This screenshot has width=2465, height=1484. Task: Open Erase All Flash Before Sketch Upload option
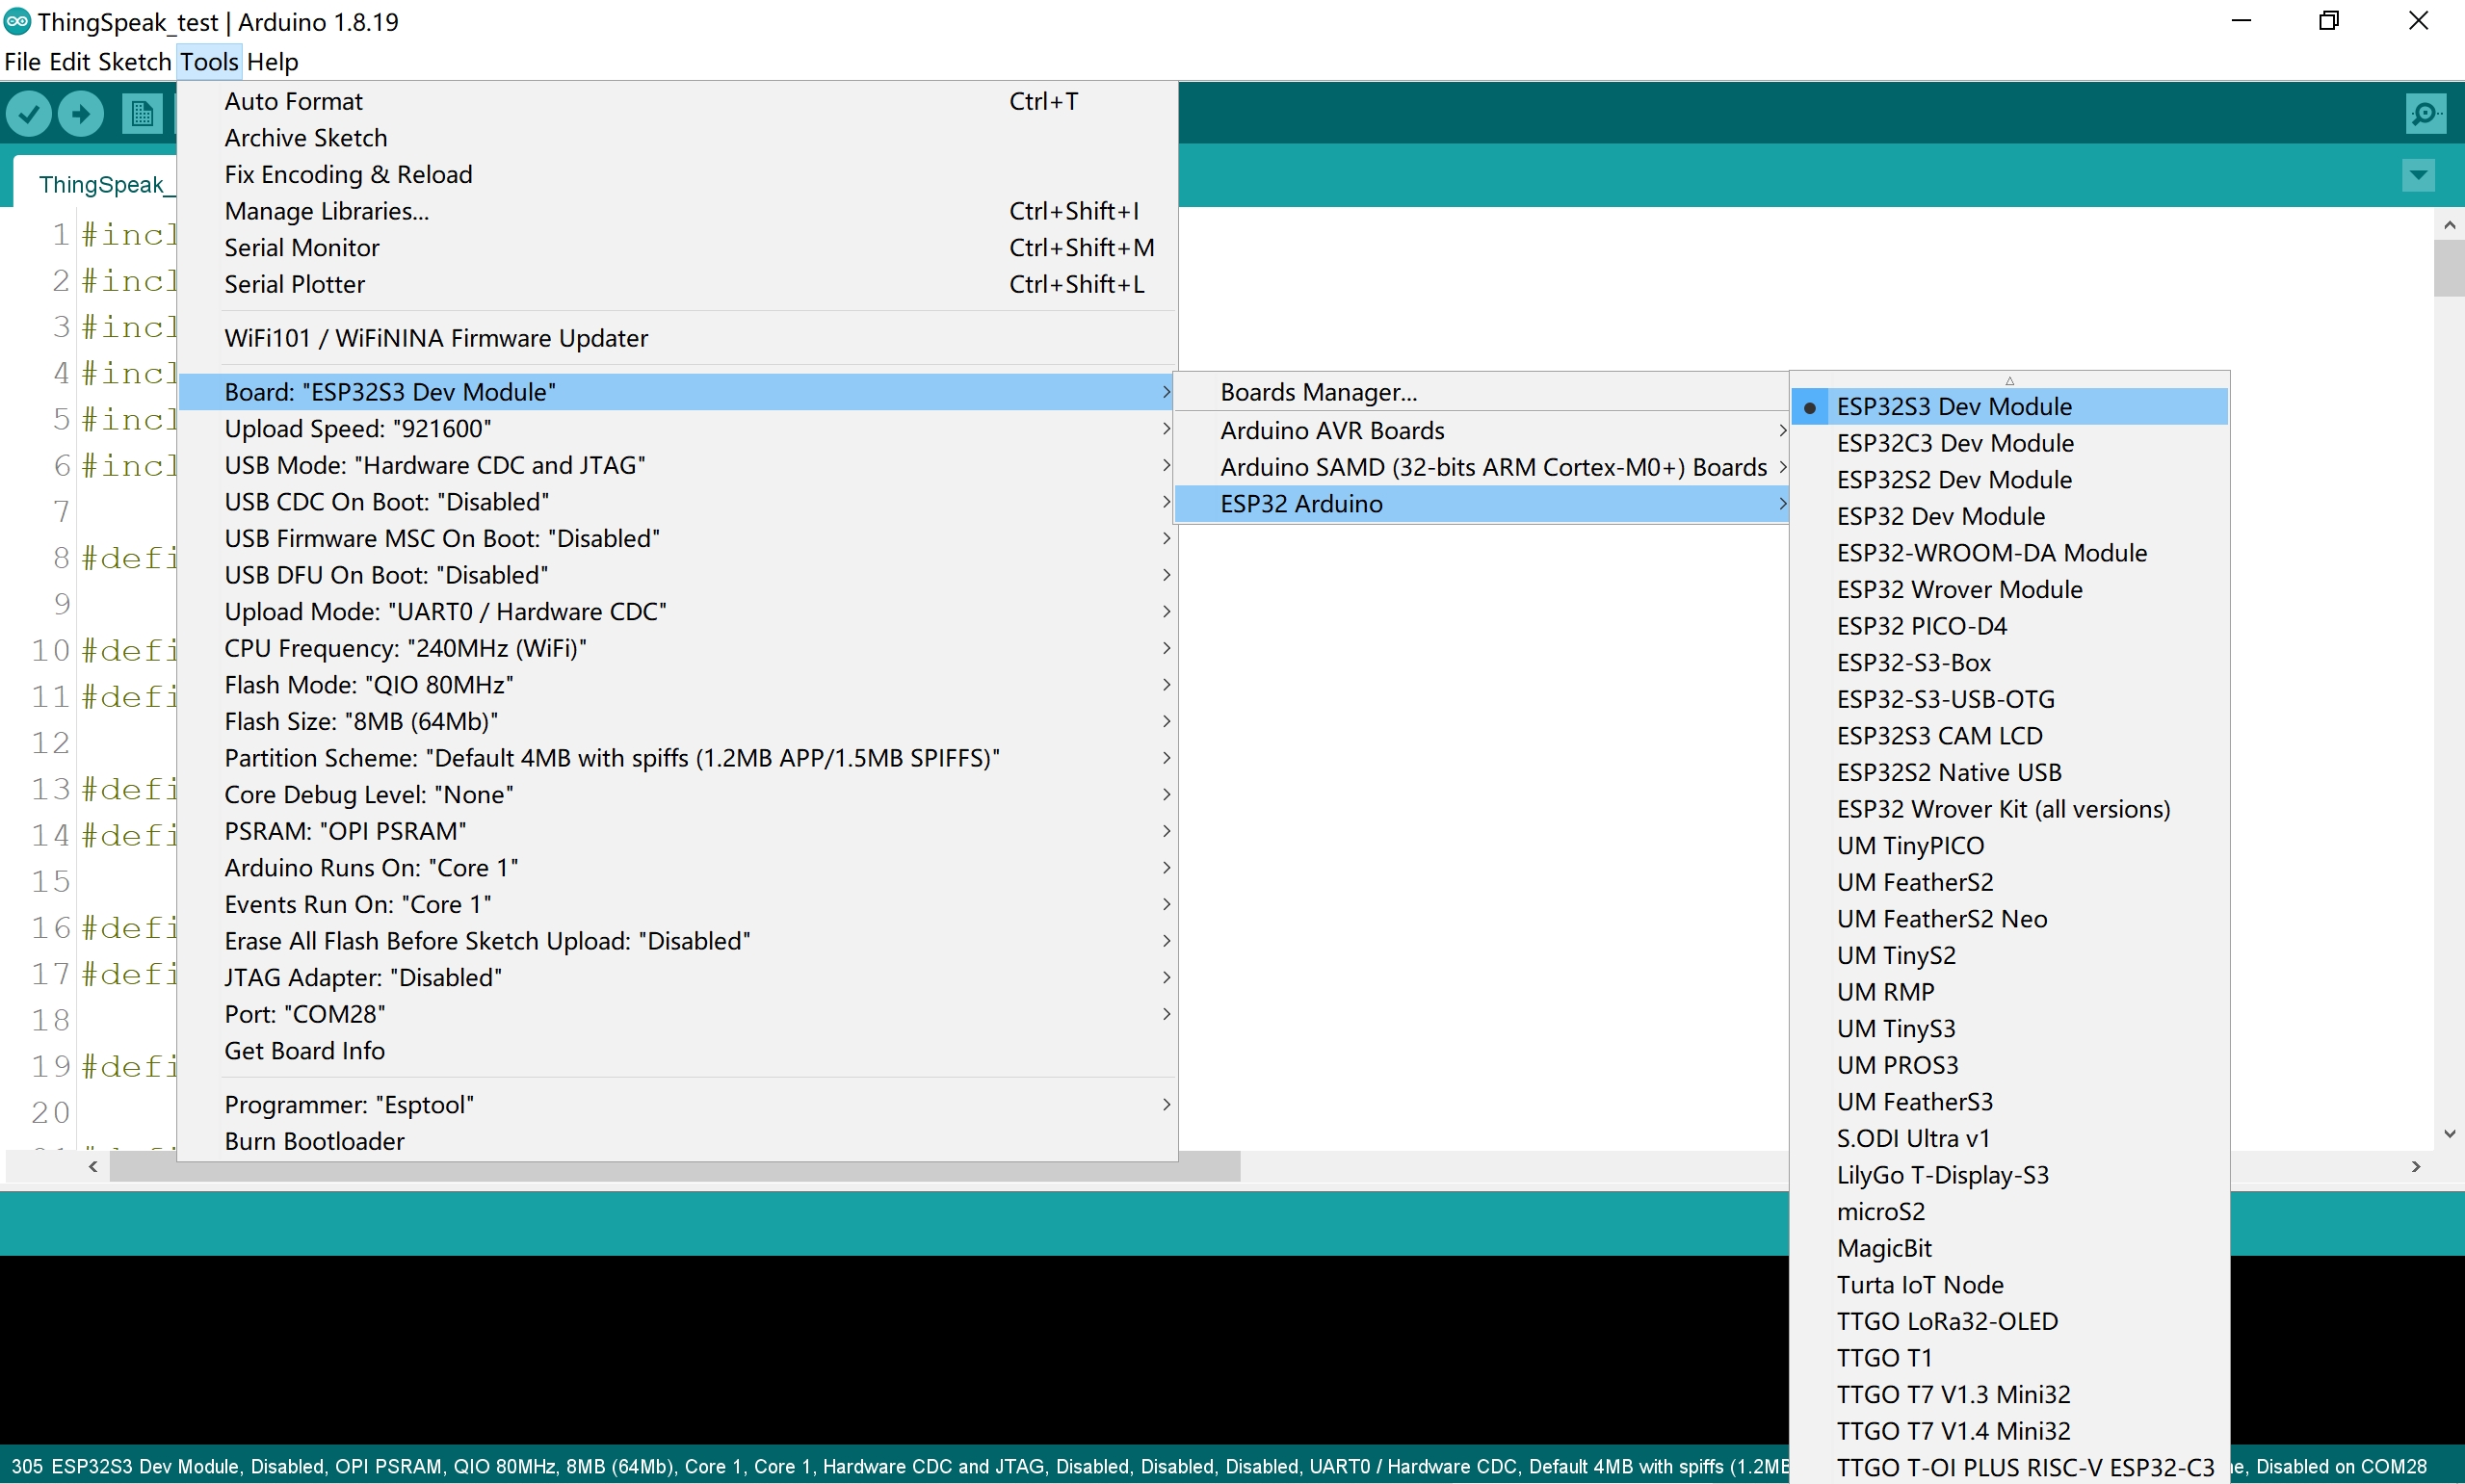(x=677, y=941)
